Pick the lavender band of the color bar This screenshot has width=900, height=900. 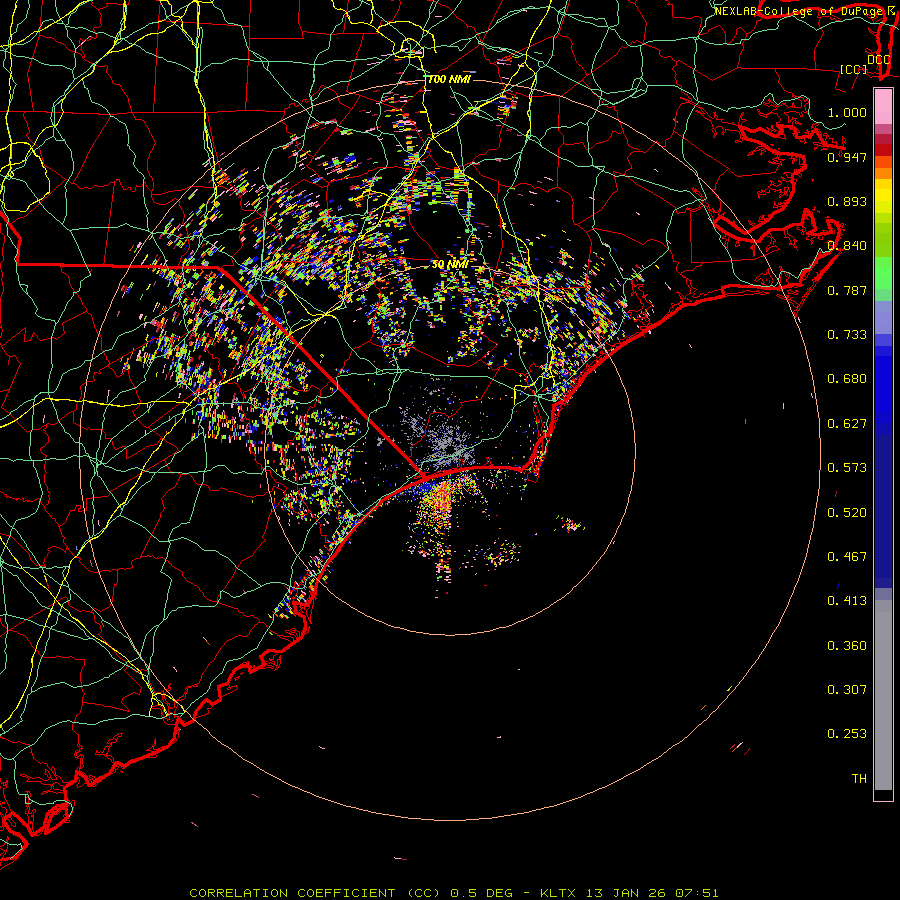click(883, 317)
